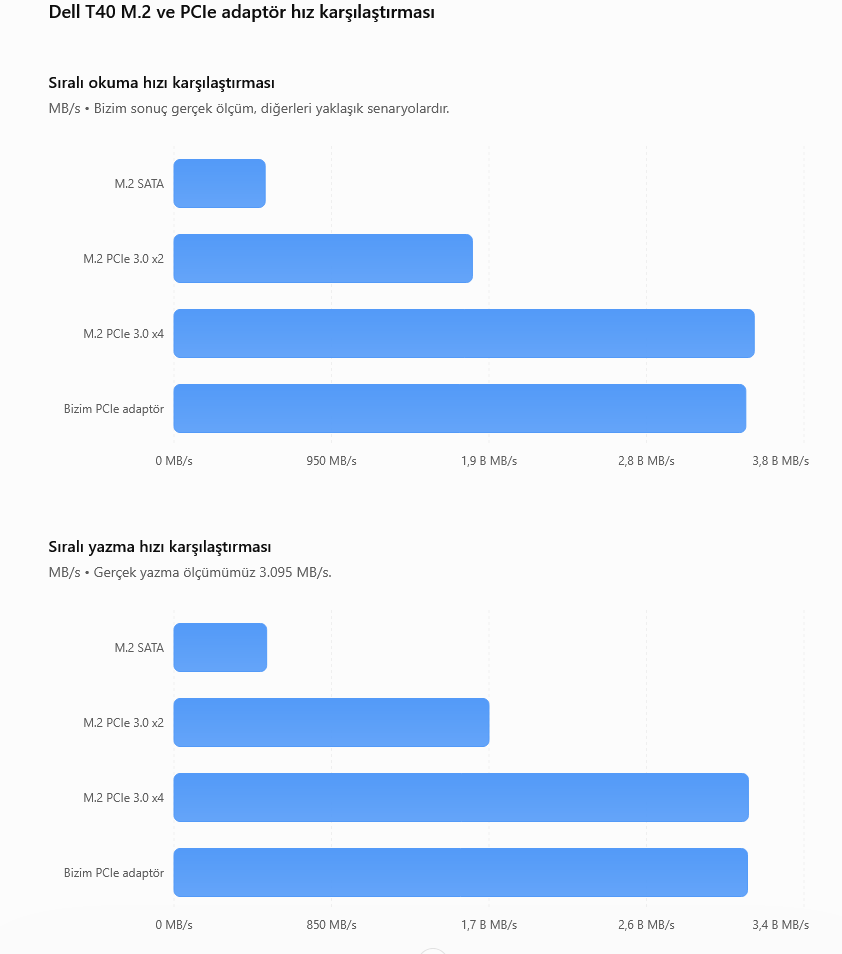Click the 3,4 B MB/s axis label
The height and width of the screenshot is (954, 842).
[x=781, y=925]
